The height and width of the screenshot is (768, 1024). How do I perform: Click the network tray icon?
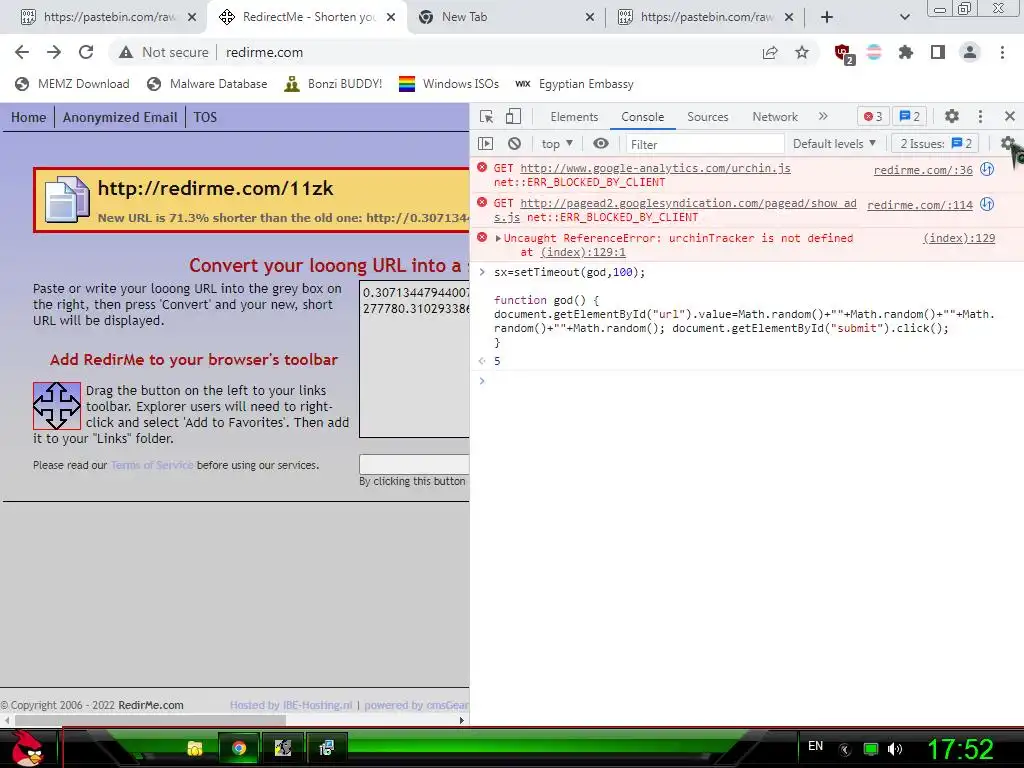pyautogui.click(x=871, y=749)
